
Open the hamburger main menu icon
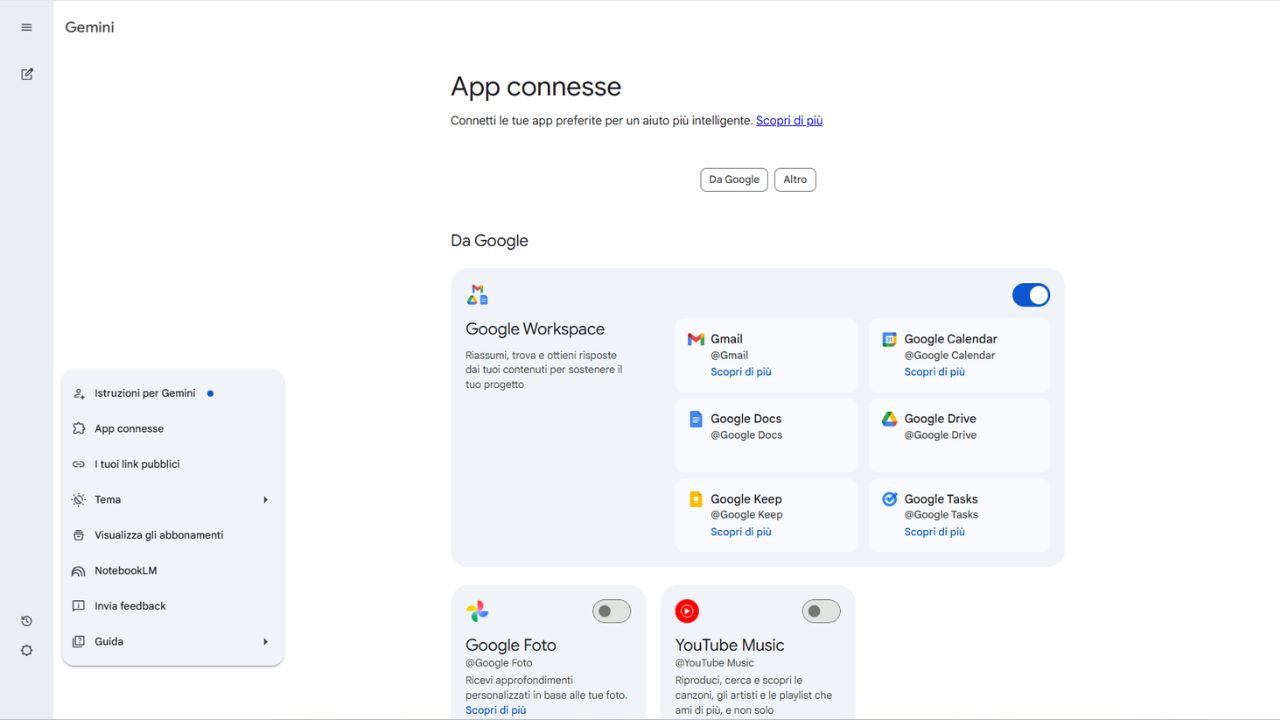[27, 27]
